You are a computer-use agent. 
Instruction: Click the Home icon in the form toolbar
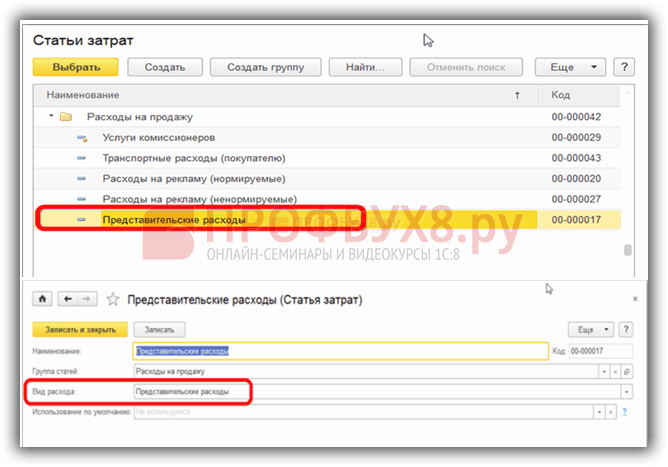43,298
